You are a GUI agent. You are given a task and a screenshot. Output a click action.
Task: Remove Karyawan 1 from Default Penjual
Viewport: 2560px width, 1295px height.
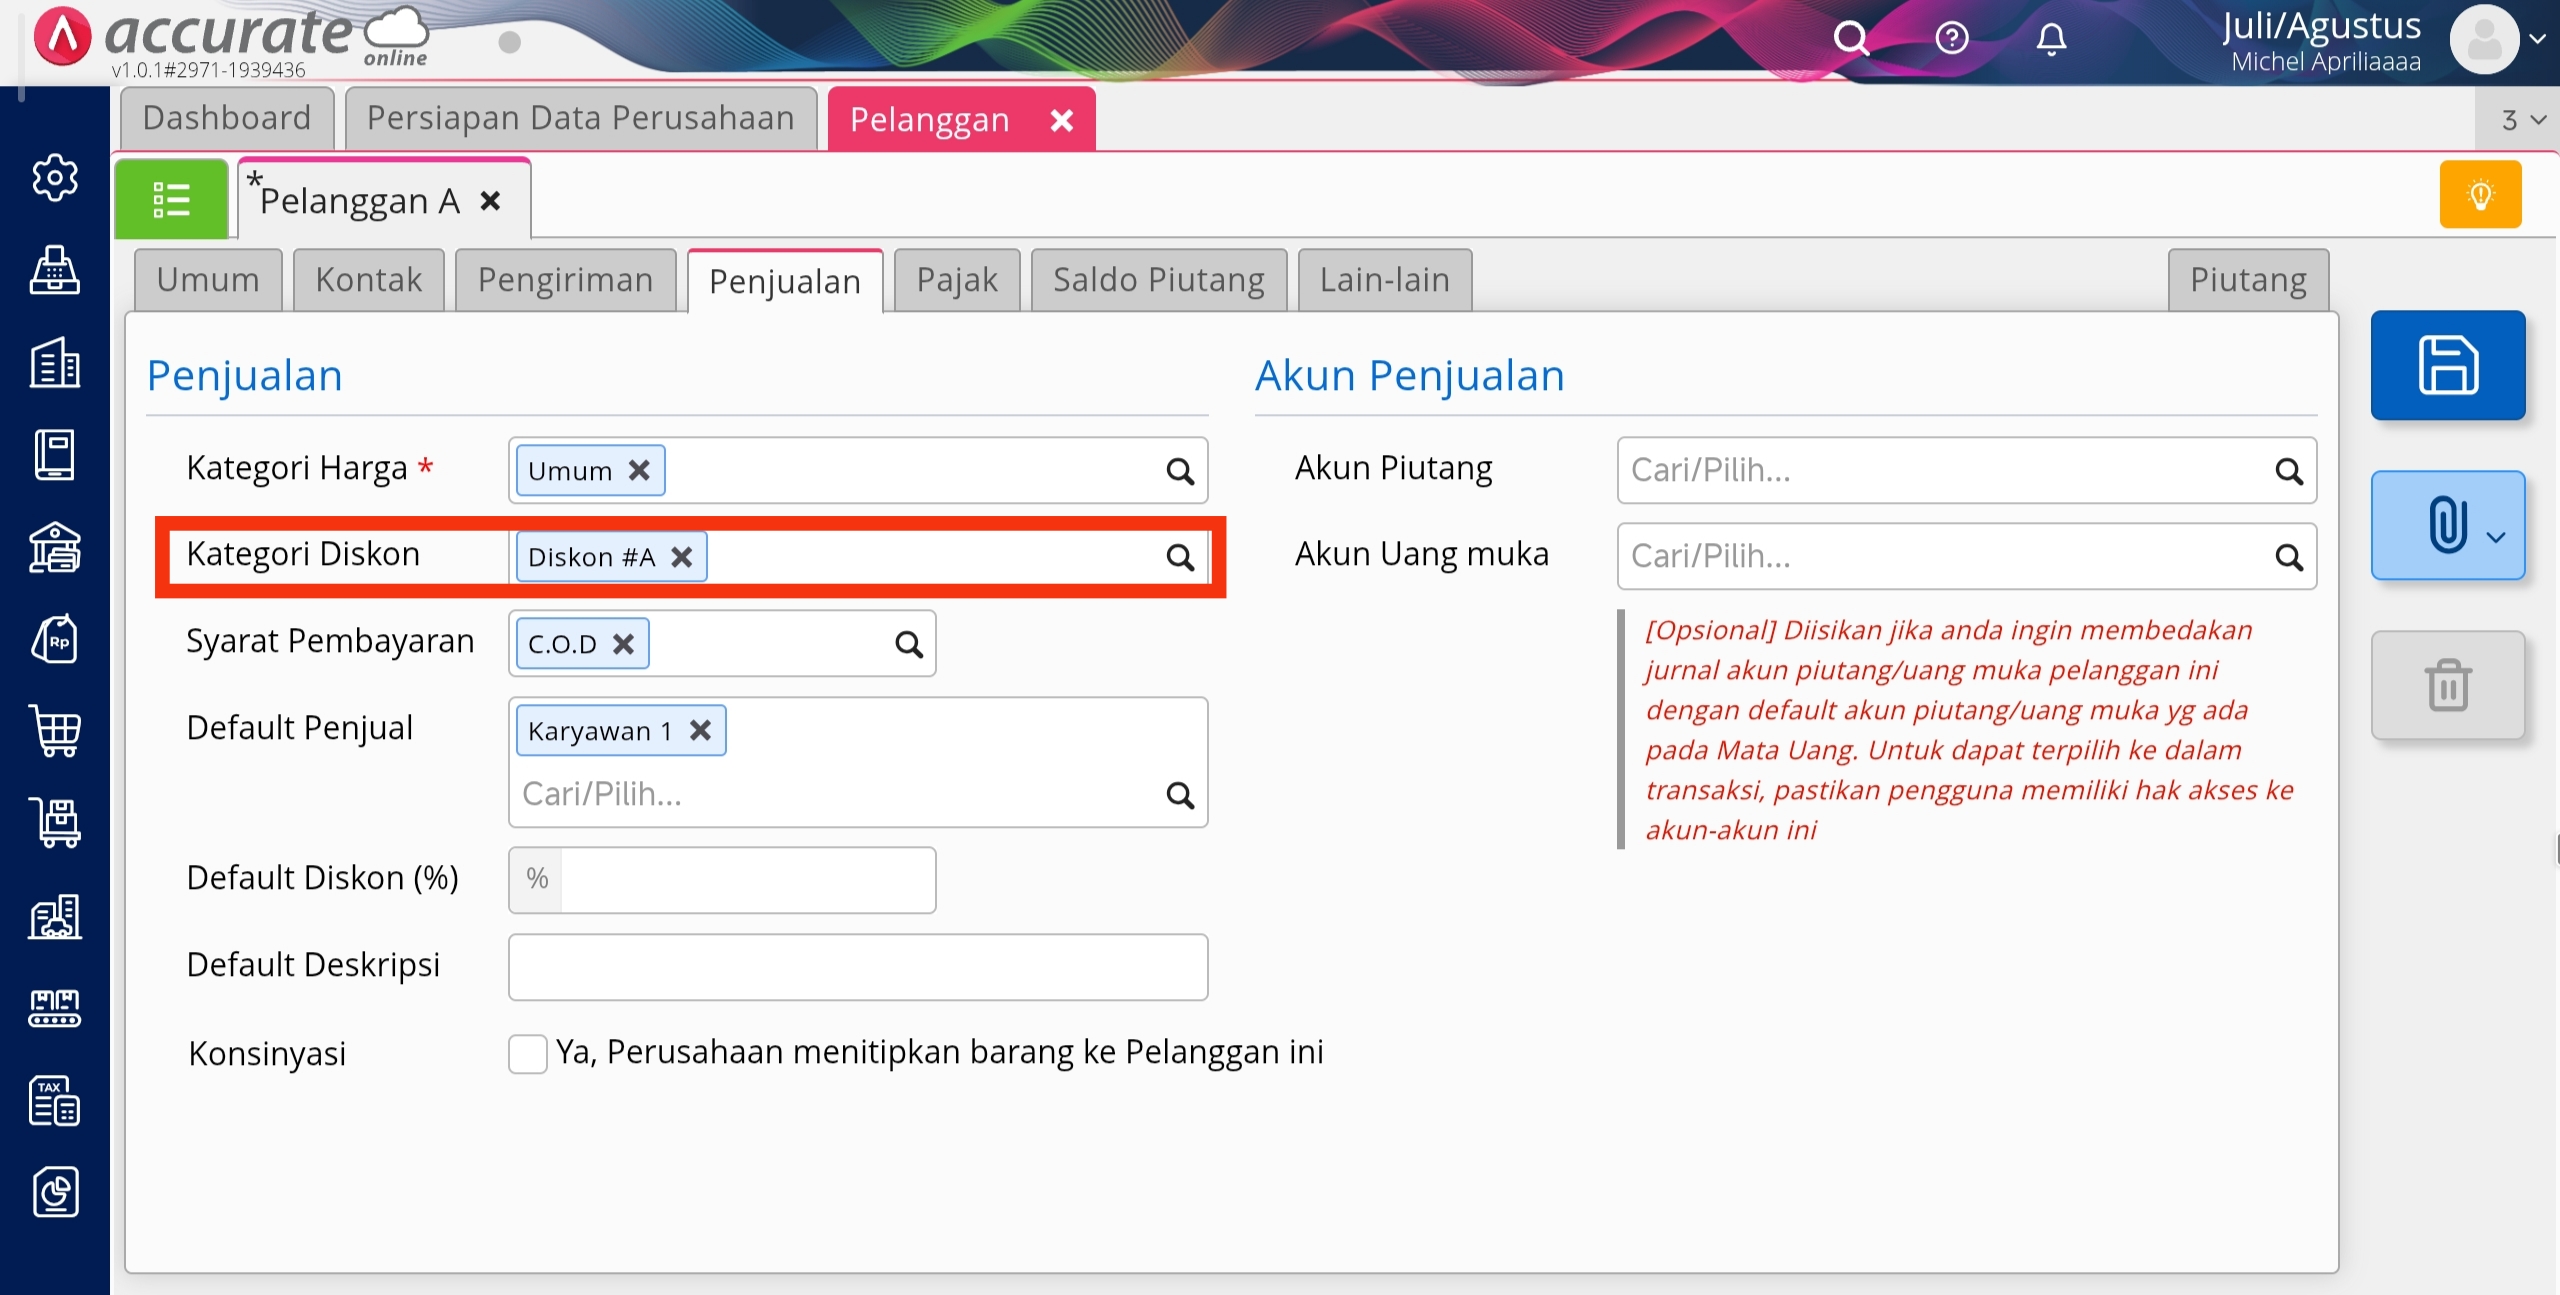(701, 731)
